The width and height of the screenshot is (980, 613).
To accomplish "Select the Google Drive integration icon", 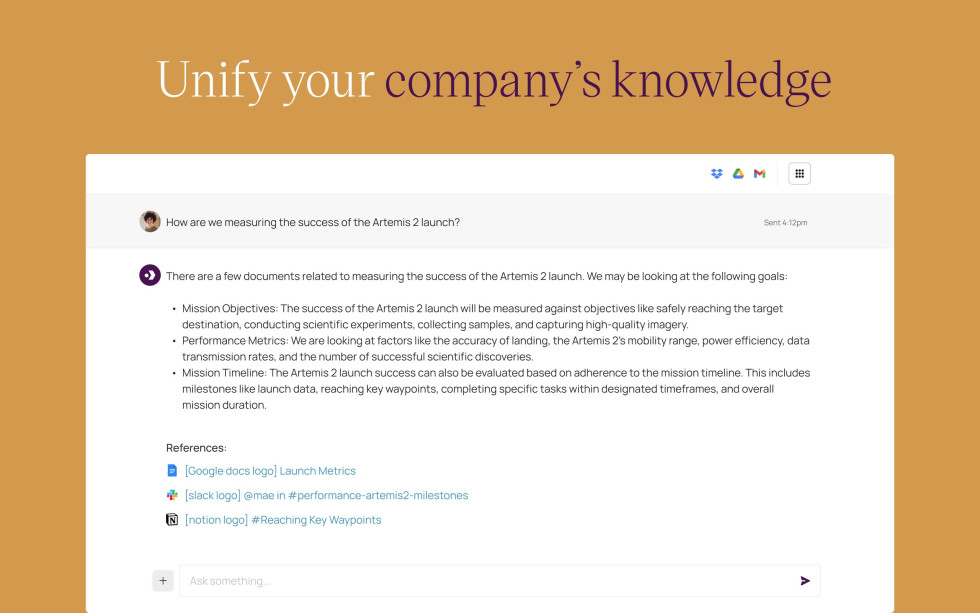I will [737, 173].
